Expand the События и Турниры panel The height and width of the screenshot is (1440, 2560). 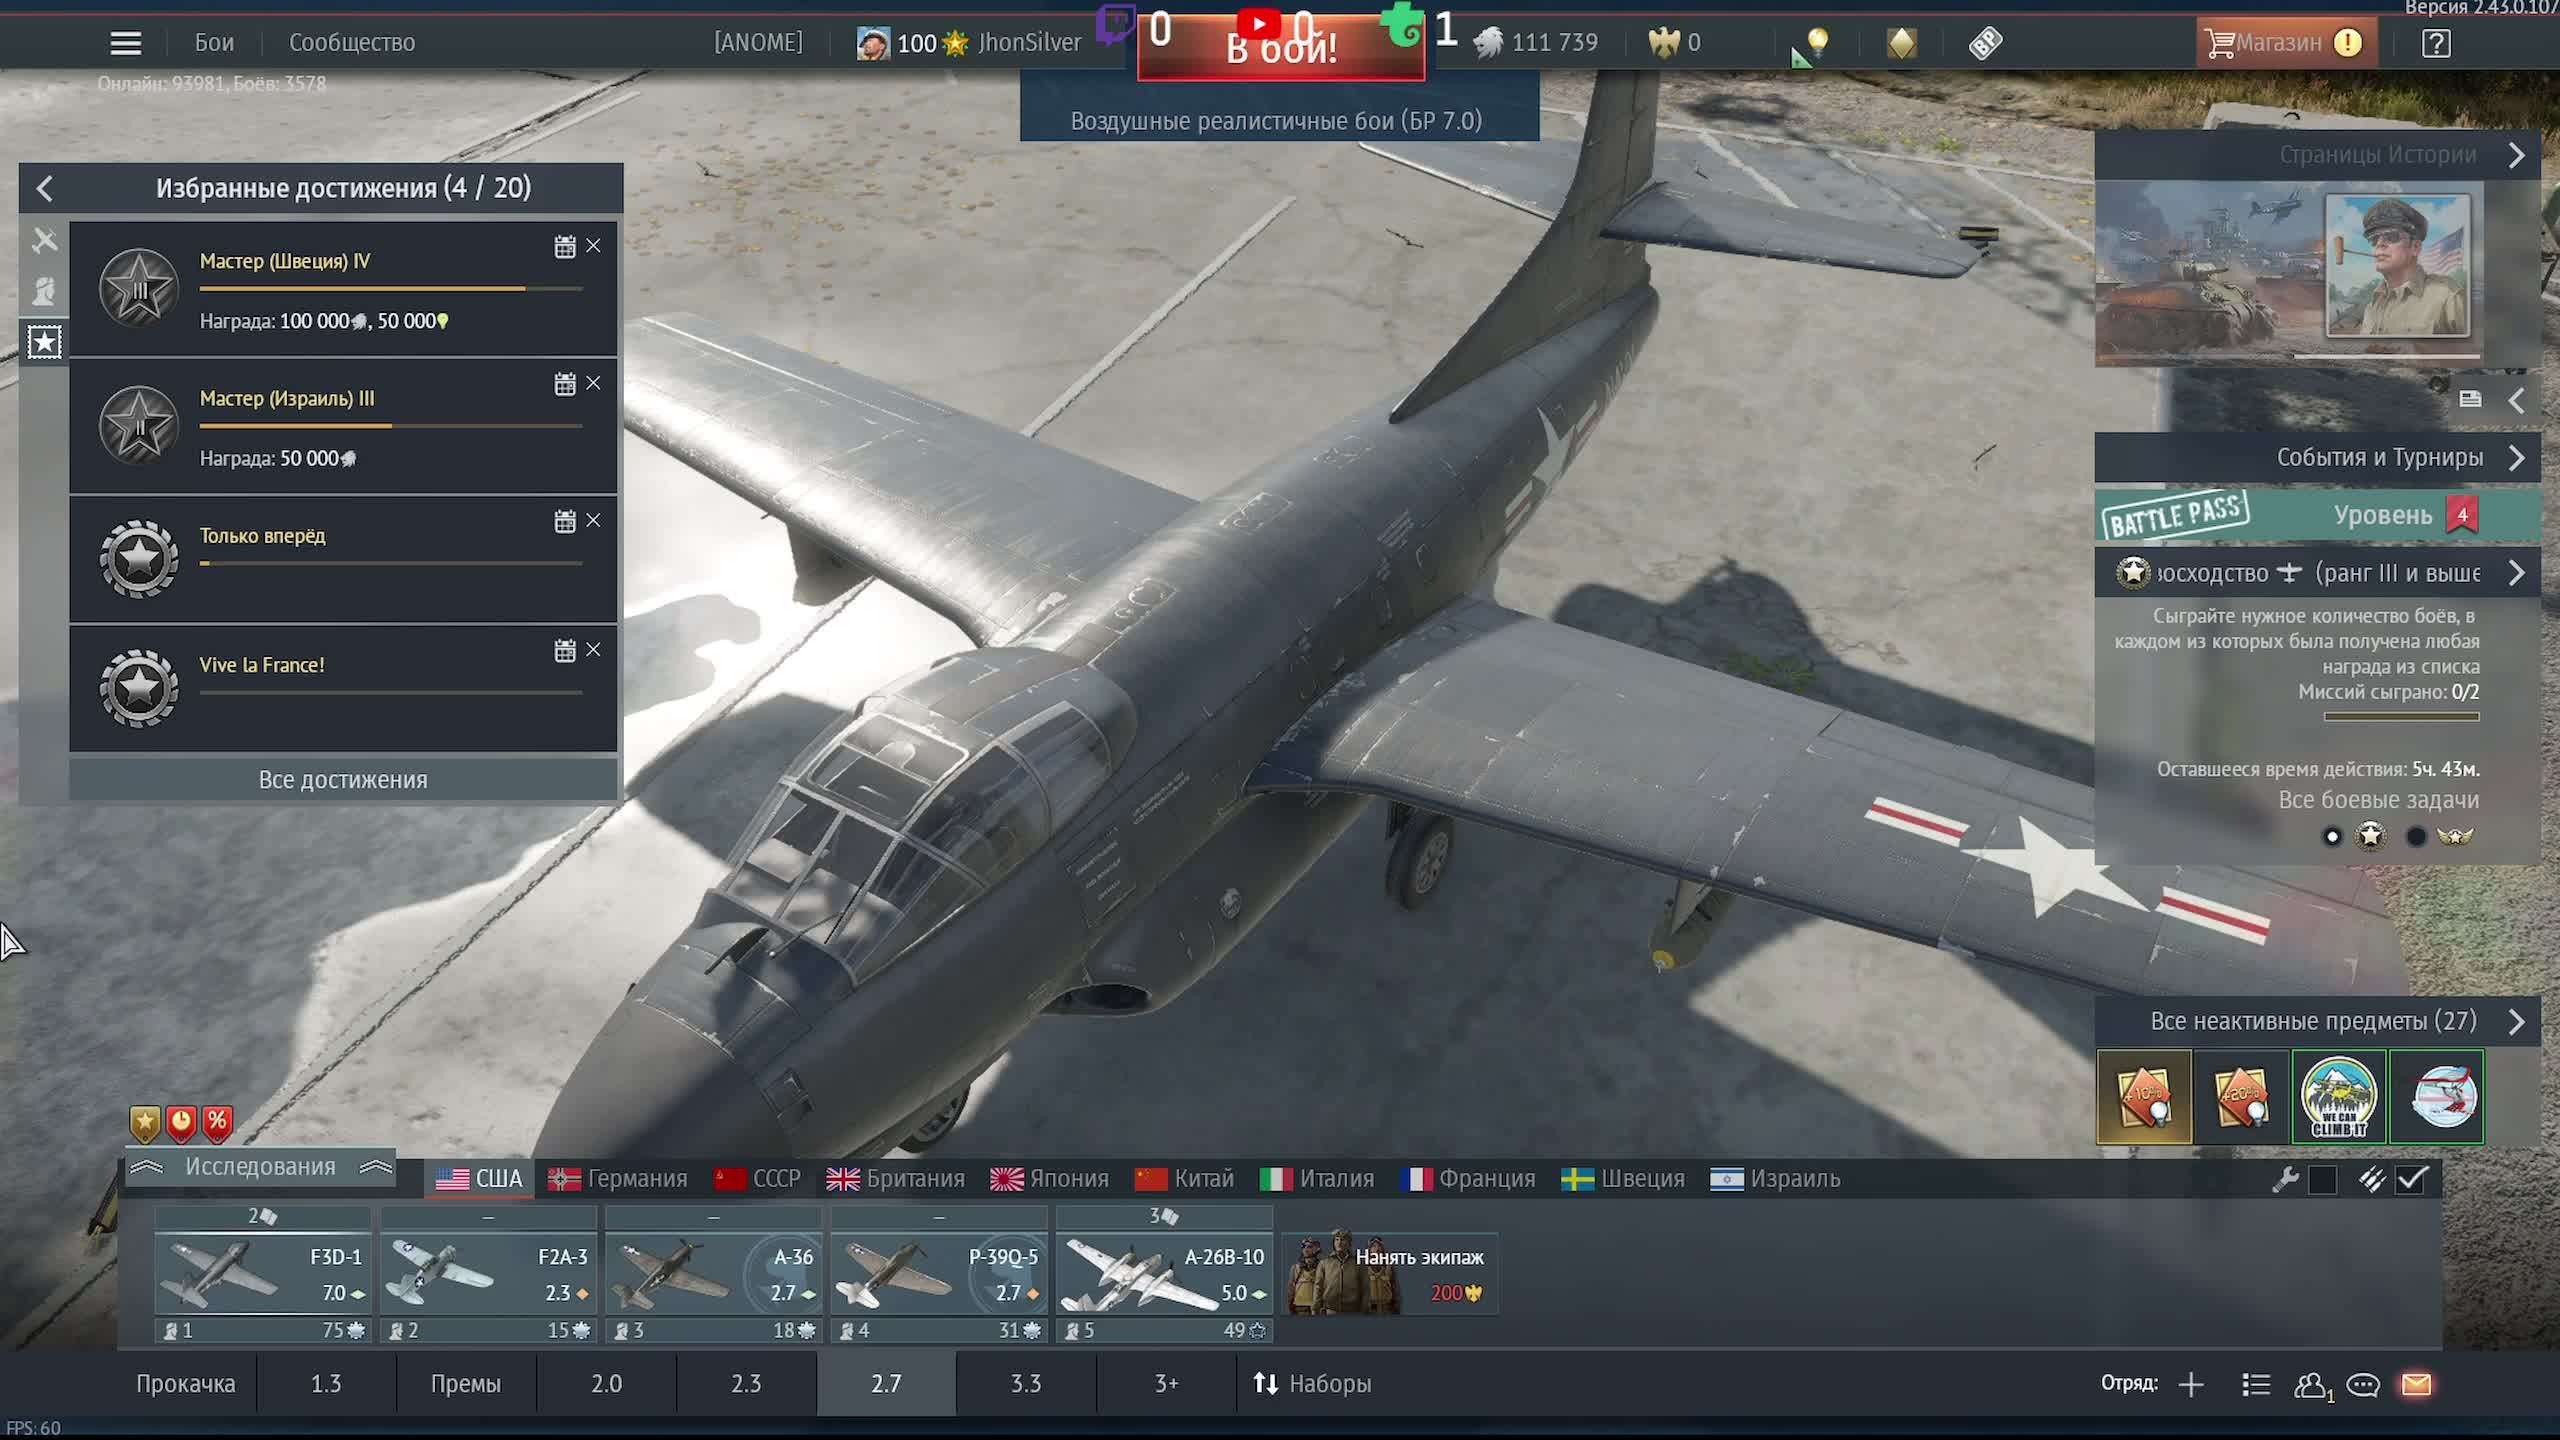tap(2516, 458)
